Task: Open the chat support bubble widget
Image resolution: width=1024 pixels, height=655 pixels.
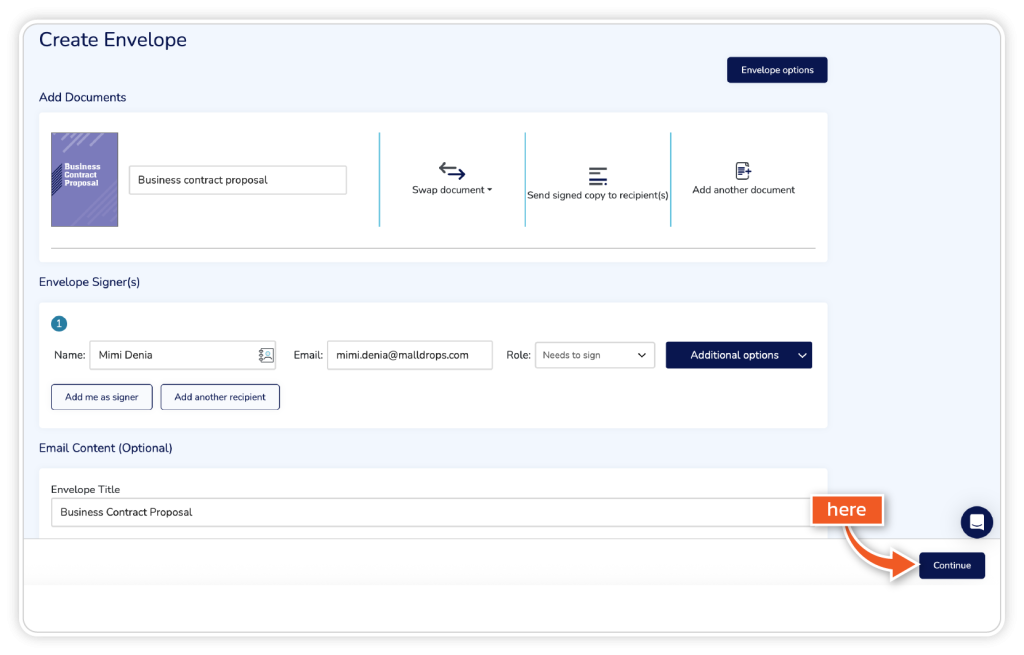Action: [x=976, y=522]
